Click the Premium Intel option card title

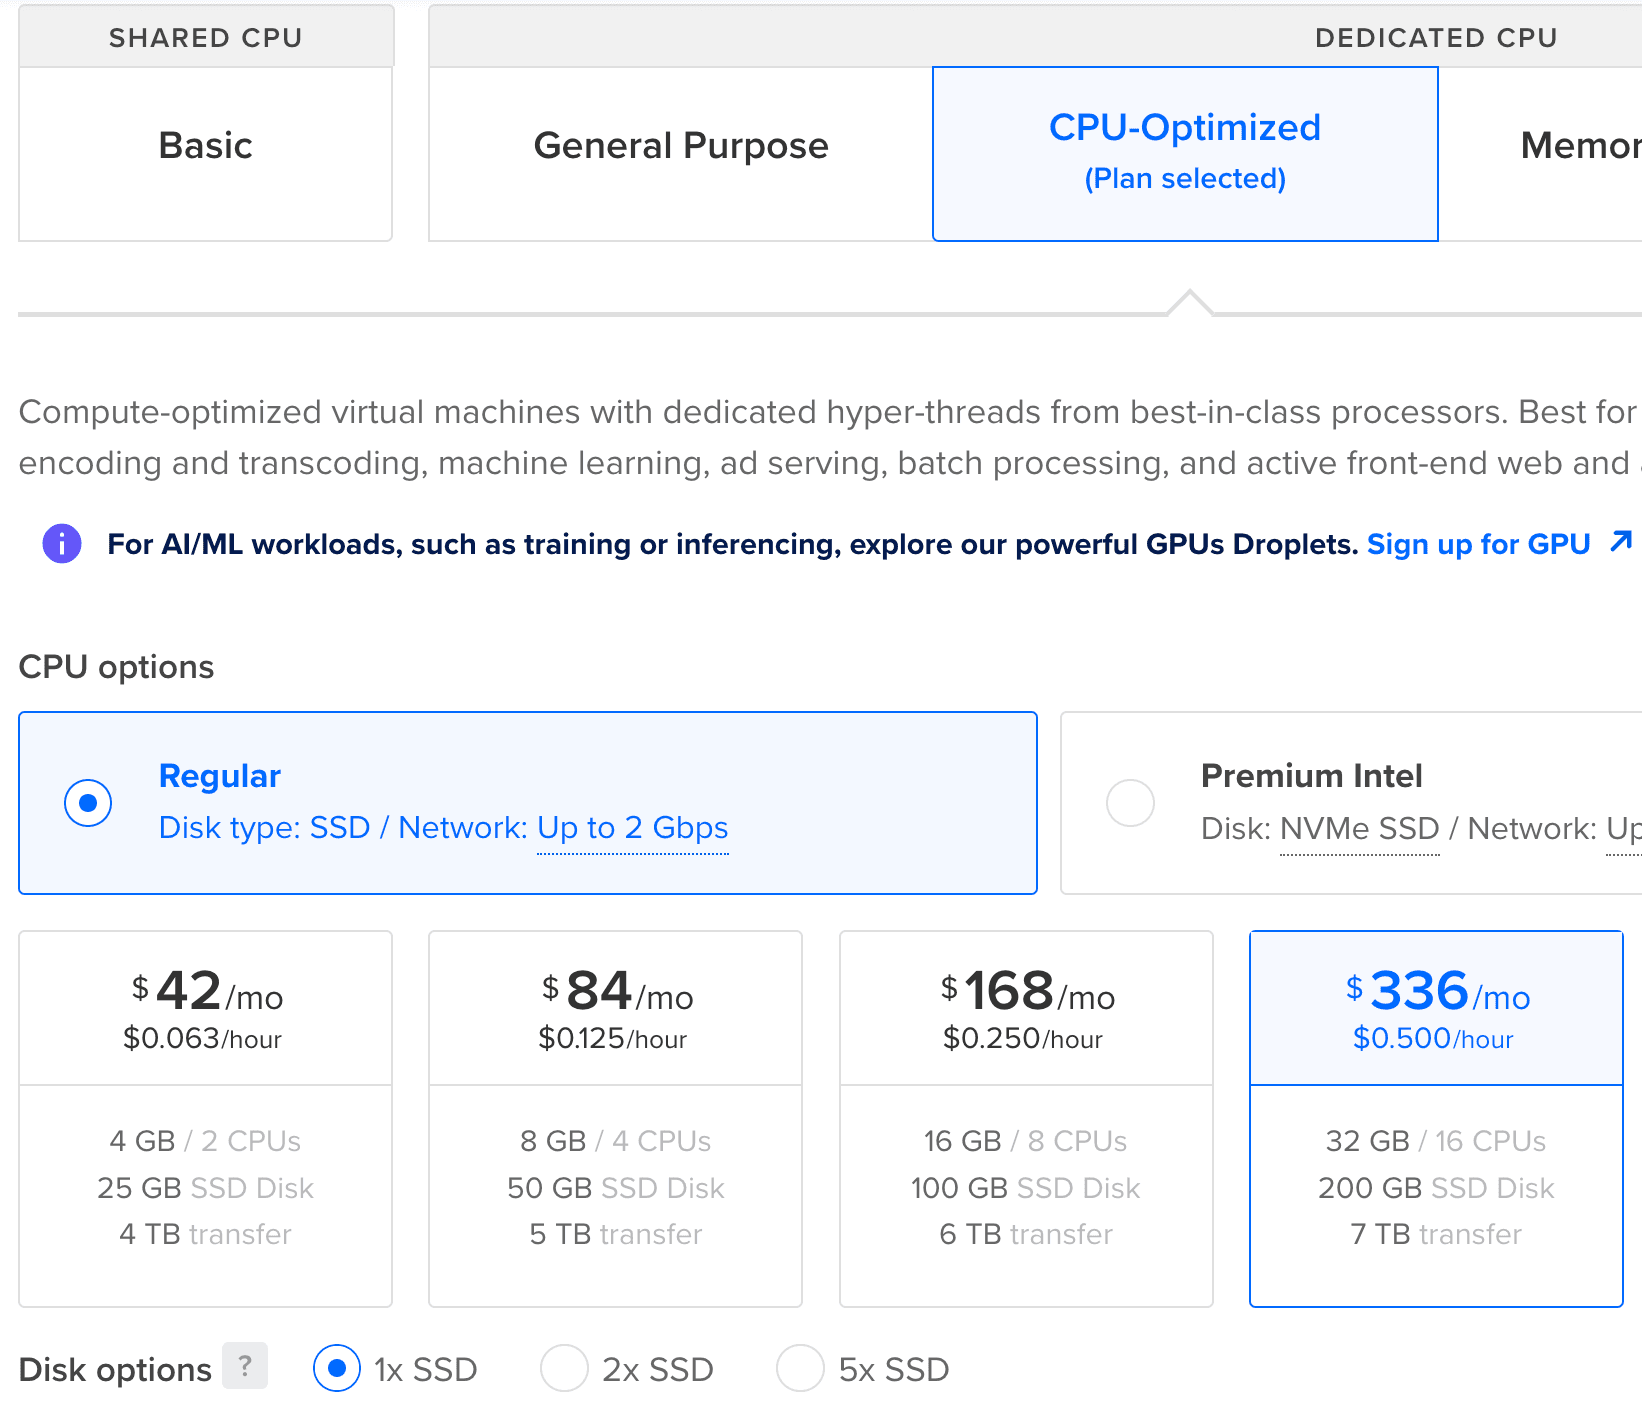click(1311, 776)
